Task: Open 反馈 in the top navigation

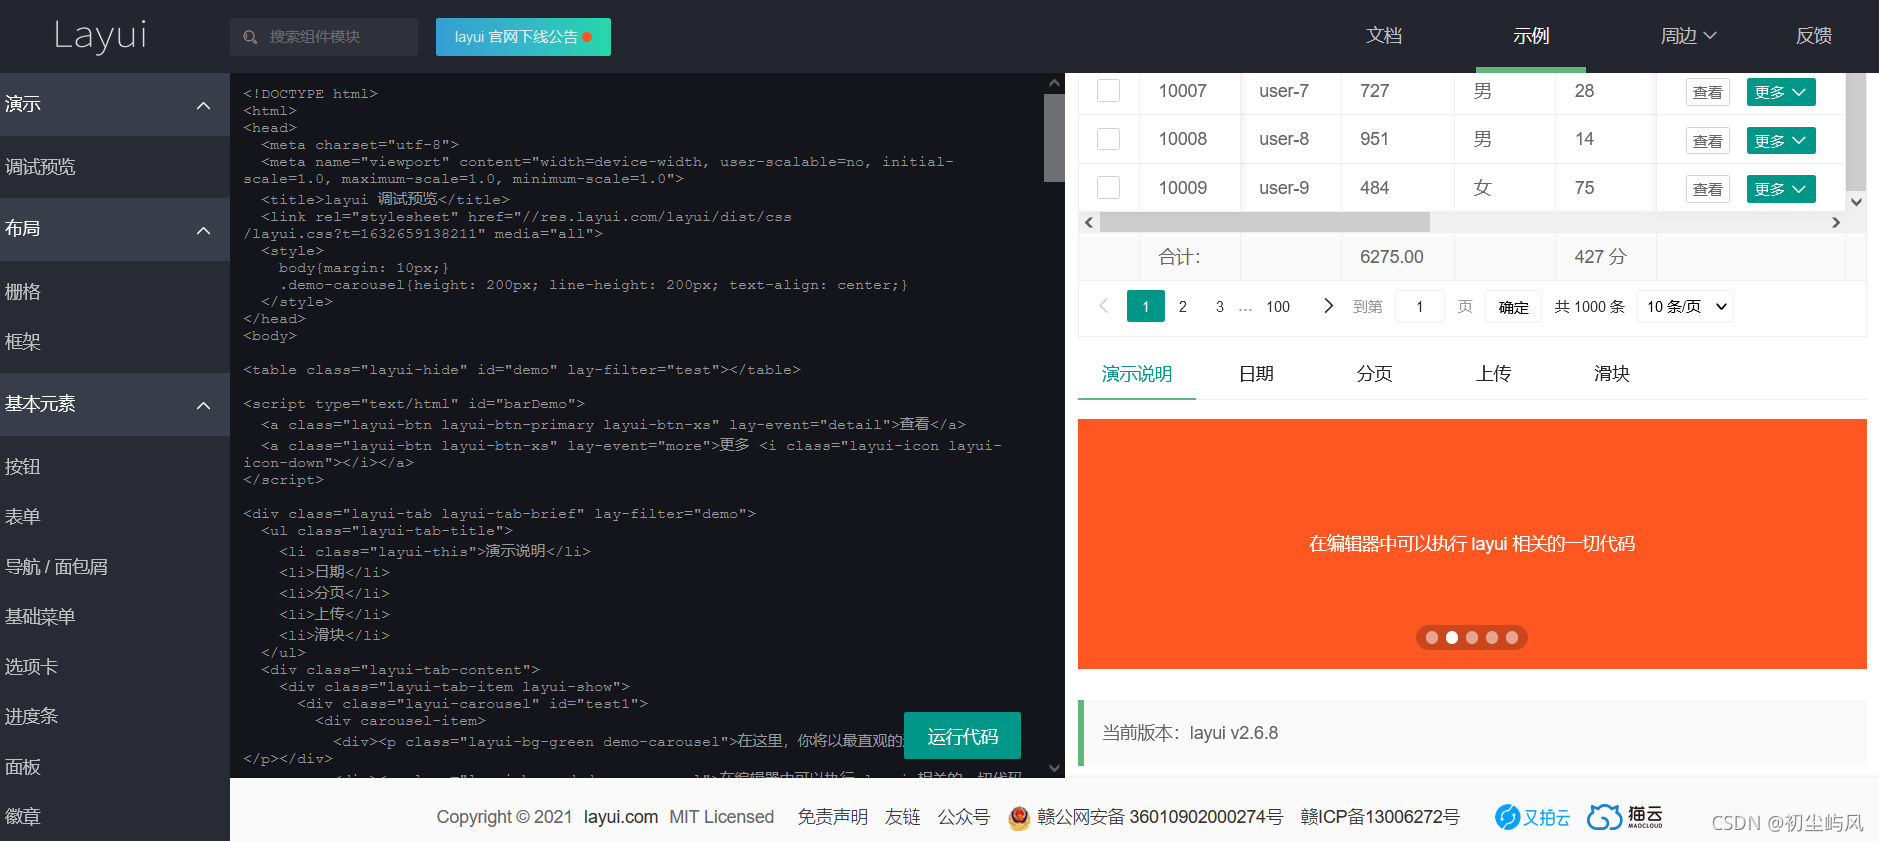Action: click(1813, 36)
